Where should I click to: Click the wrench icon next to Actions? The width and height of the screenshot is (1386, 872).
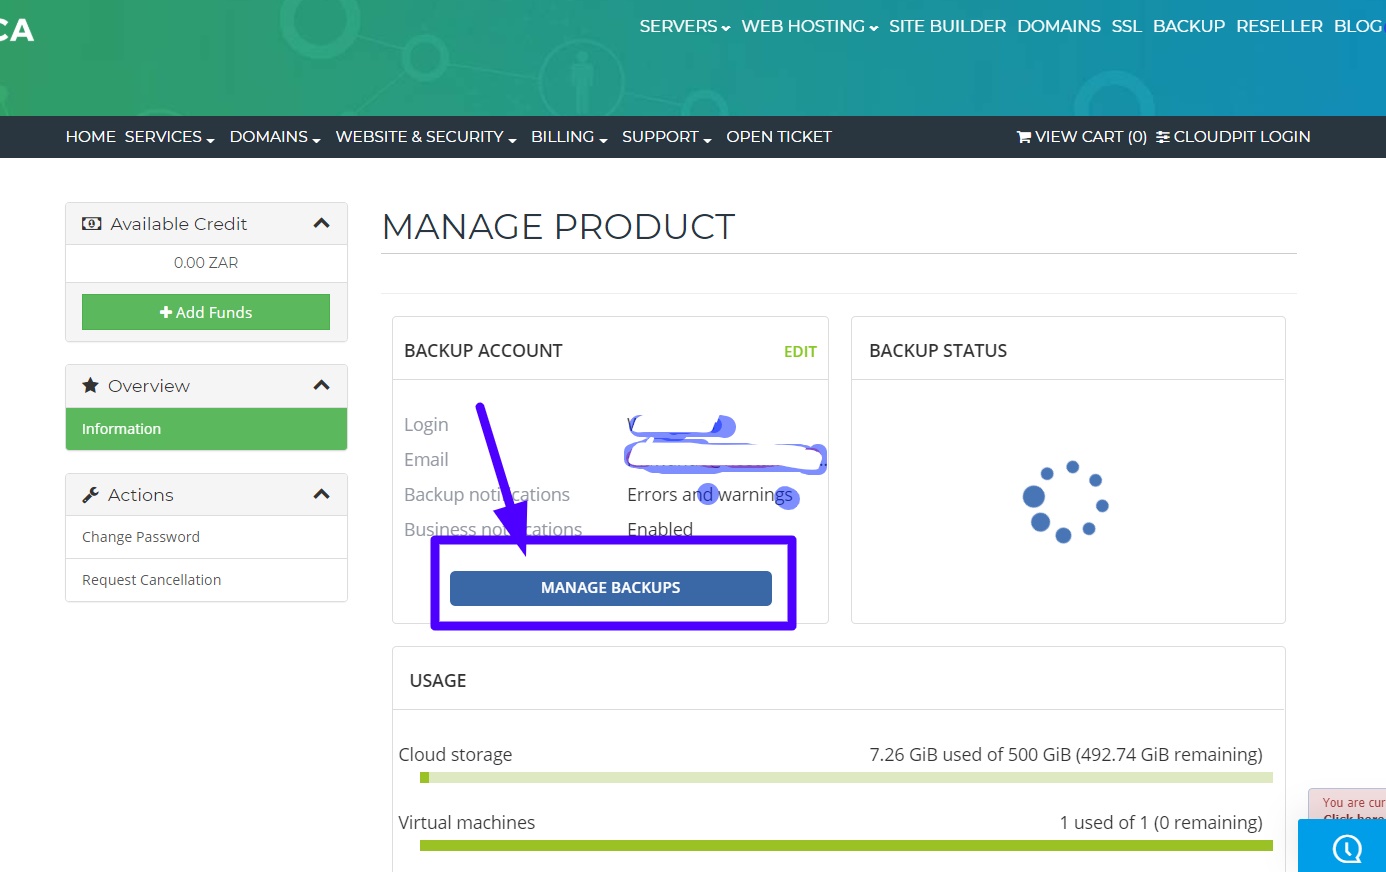pos(90,495)
